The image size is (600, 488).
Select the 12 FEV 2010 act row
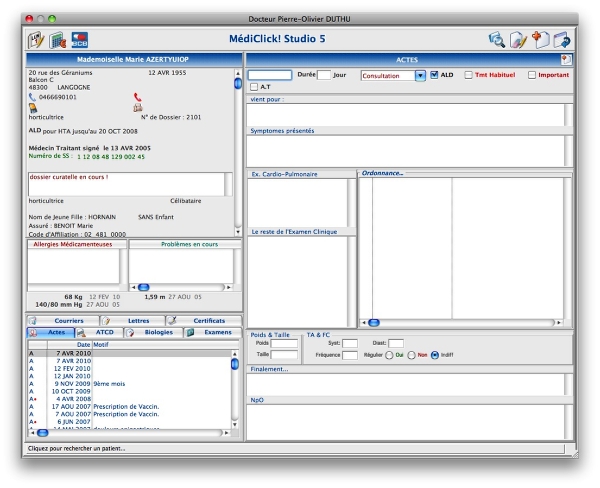tap(130, 368)
